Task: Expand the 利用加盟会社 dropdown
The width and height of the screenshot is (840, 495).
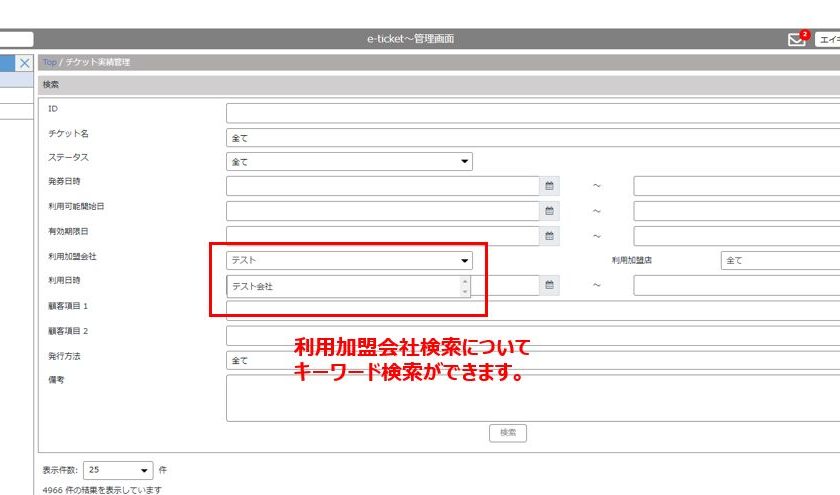Action: click(349, 261)
